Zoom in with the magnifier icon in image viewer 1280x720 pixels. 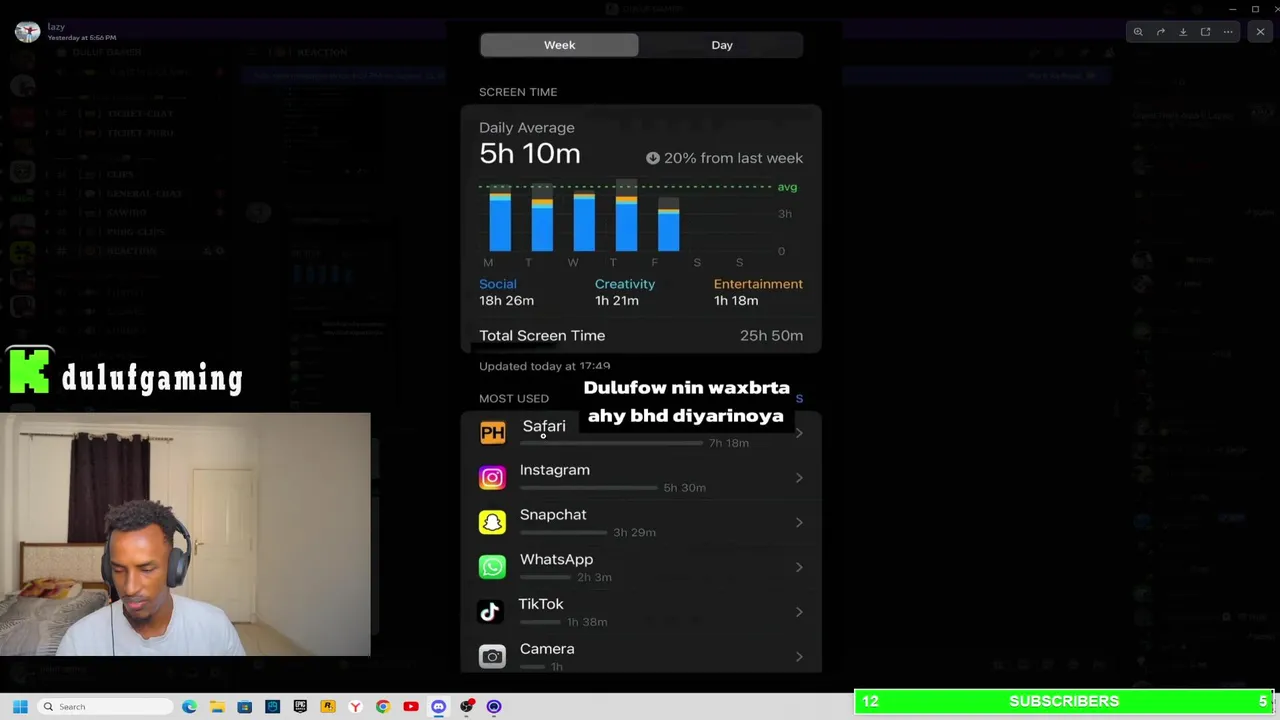[1138, 32]
